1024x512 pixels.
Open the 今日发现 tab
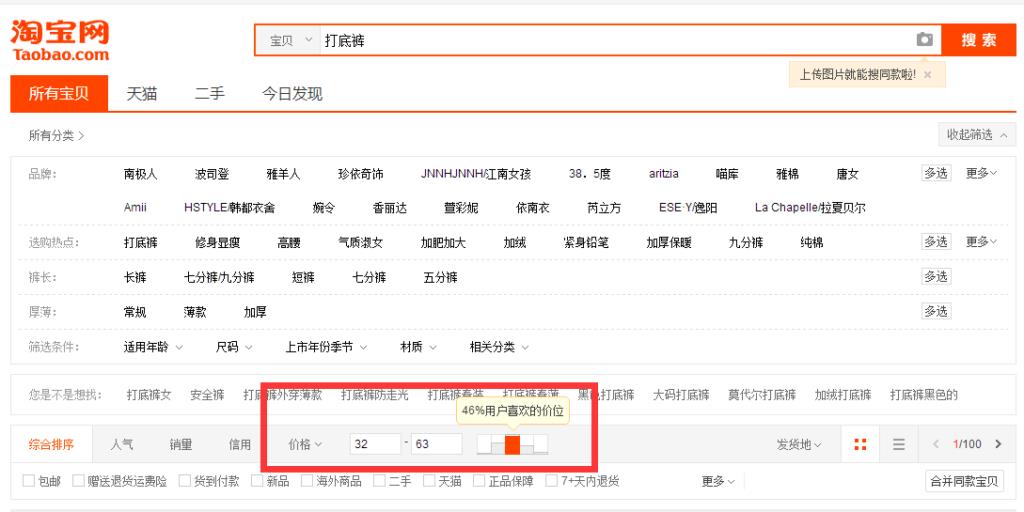click(293, 93)
